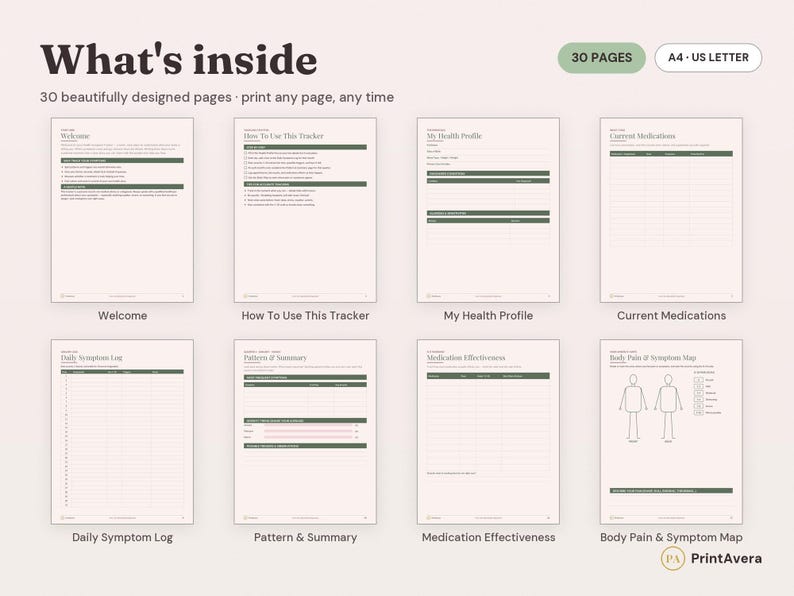Click the "Welcome" caption label
794x596 pixels.
click(123, 315)
